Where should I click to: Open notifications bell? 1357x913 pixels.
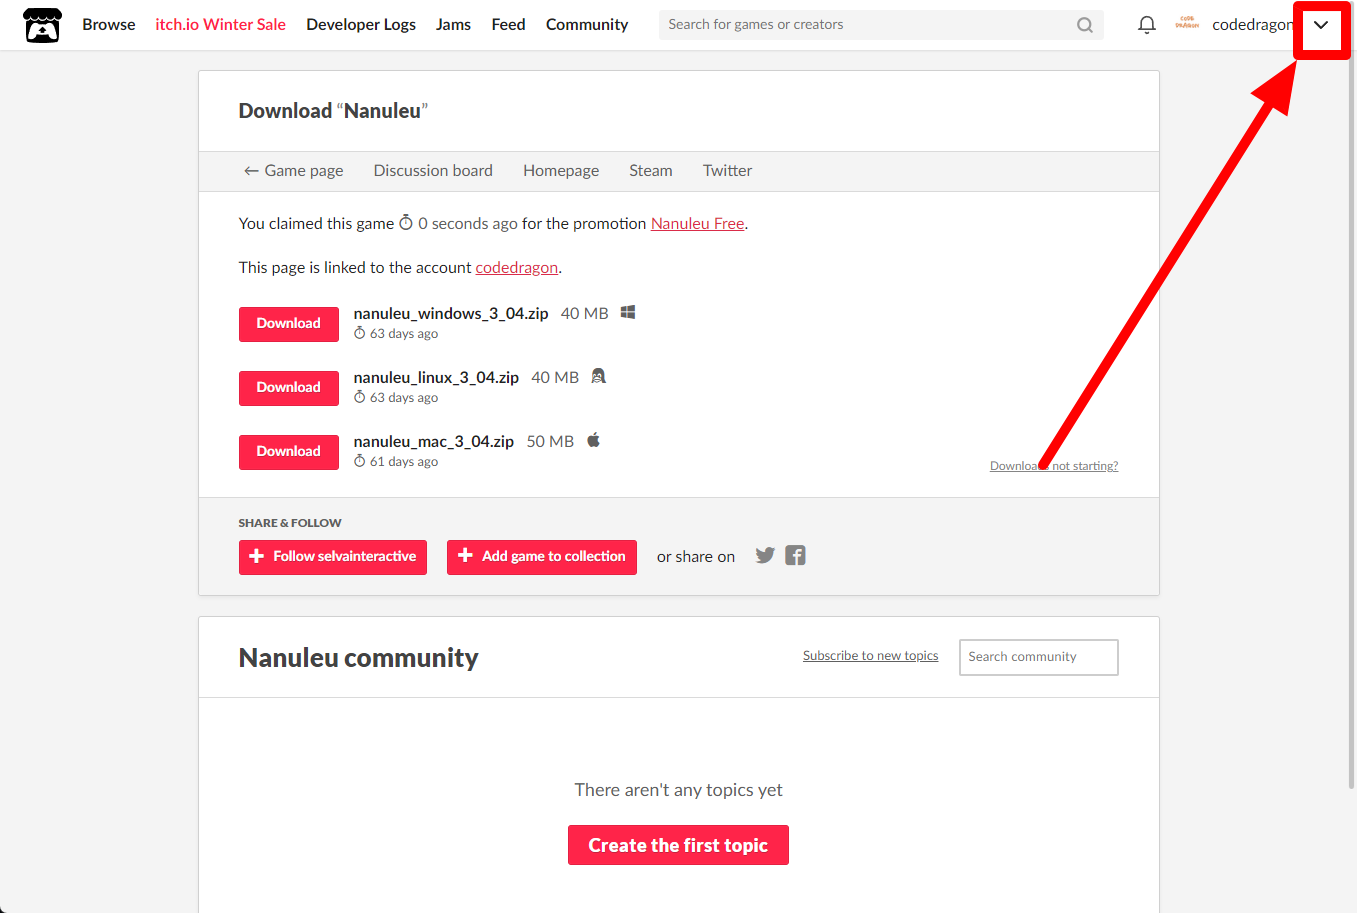[1147, 25]
